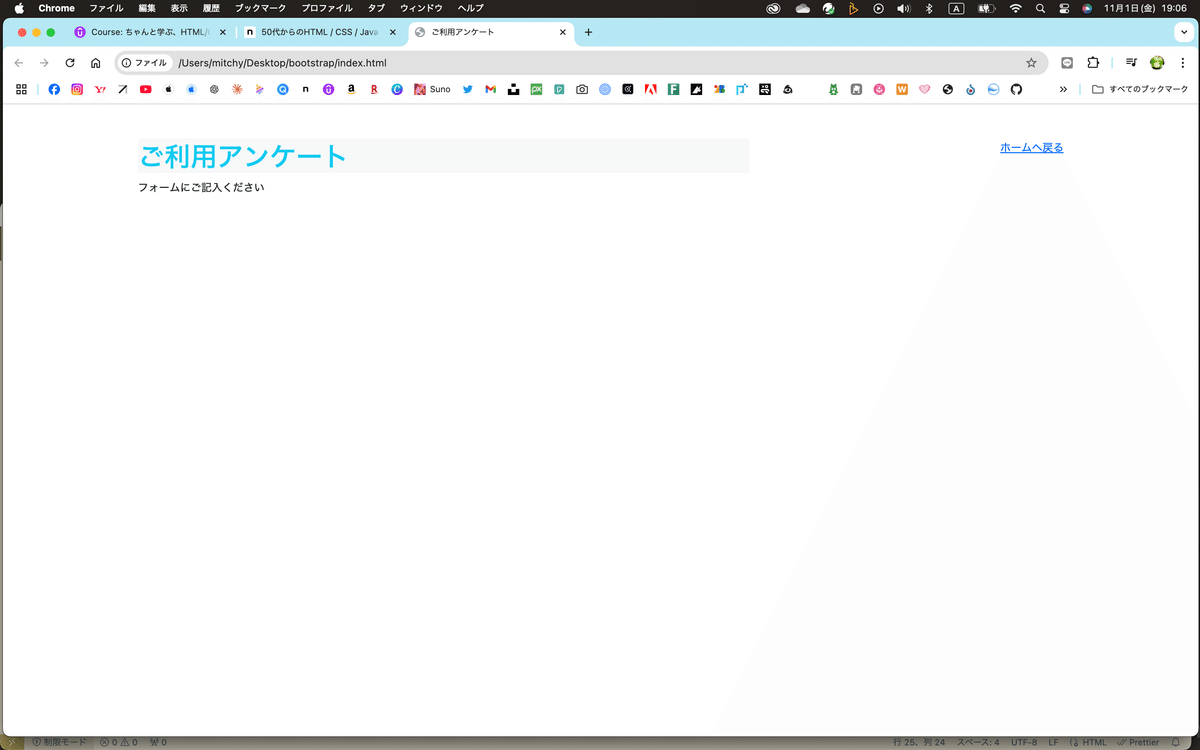The width and height of the screenshot is (1200, 750).
Task: Open the YouTube bookmark
Action: tap(145, 89)
